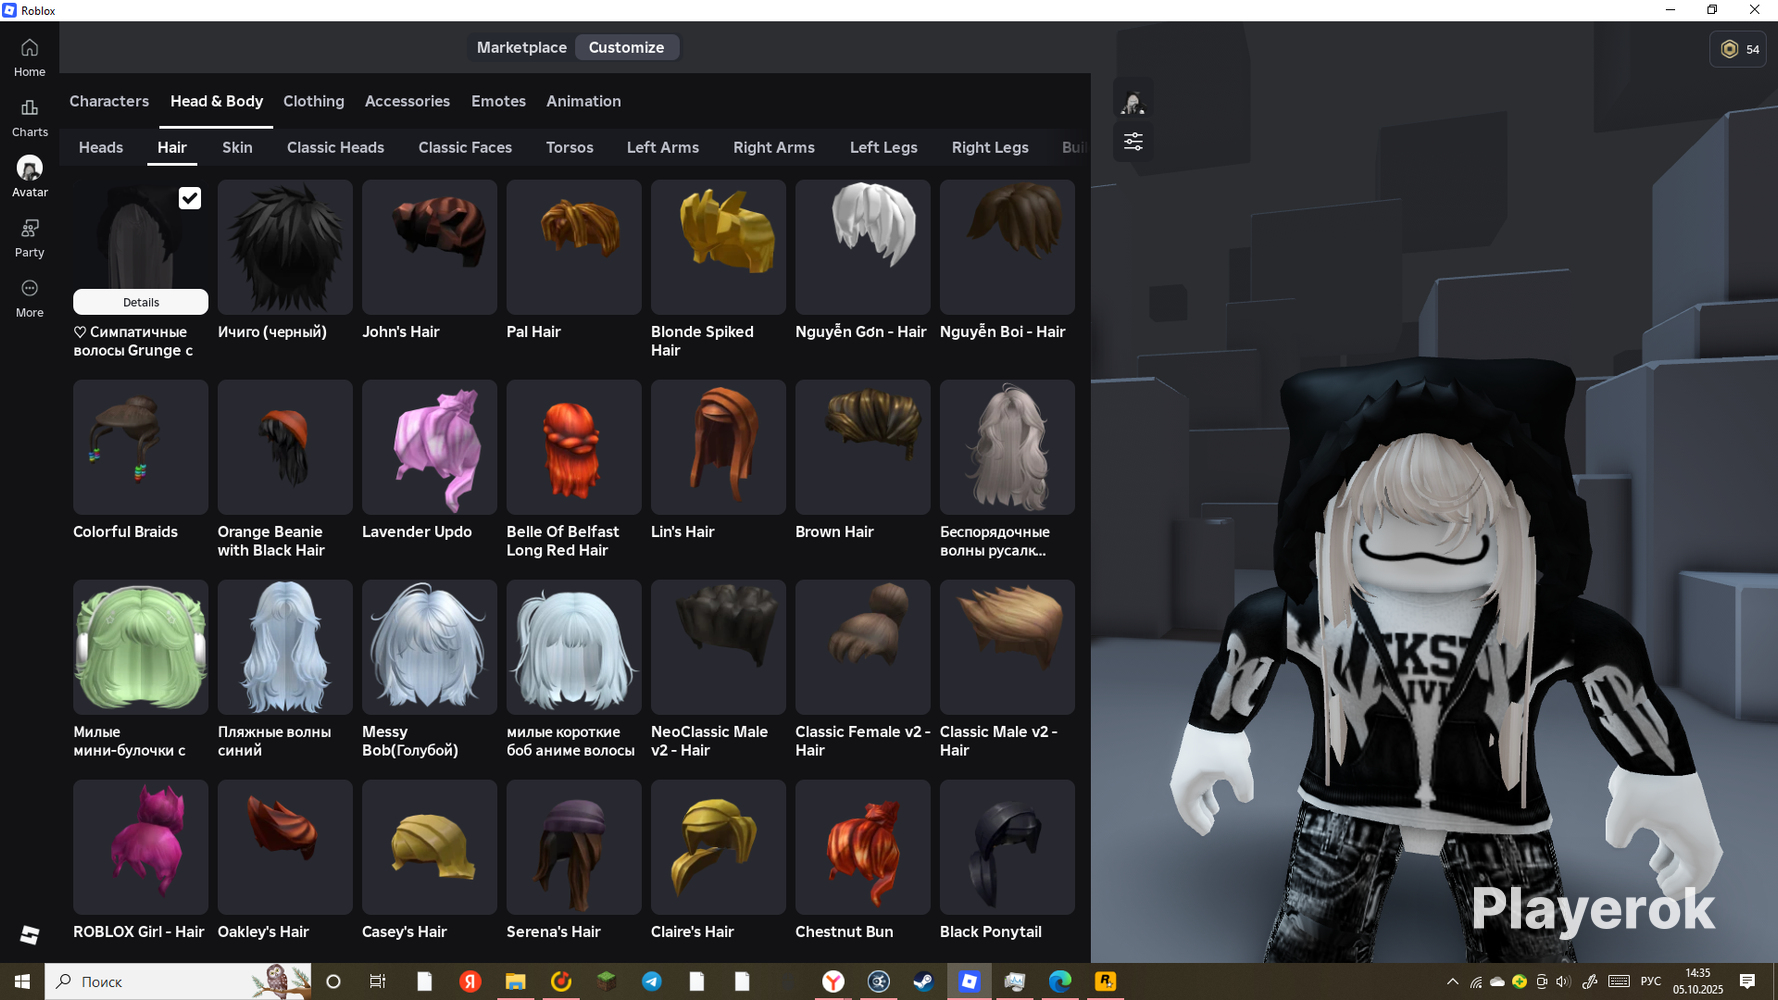Select the Head & Body category
The width and height of the screenshot is (1778, 1000).
point(216,101)
